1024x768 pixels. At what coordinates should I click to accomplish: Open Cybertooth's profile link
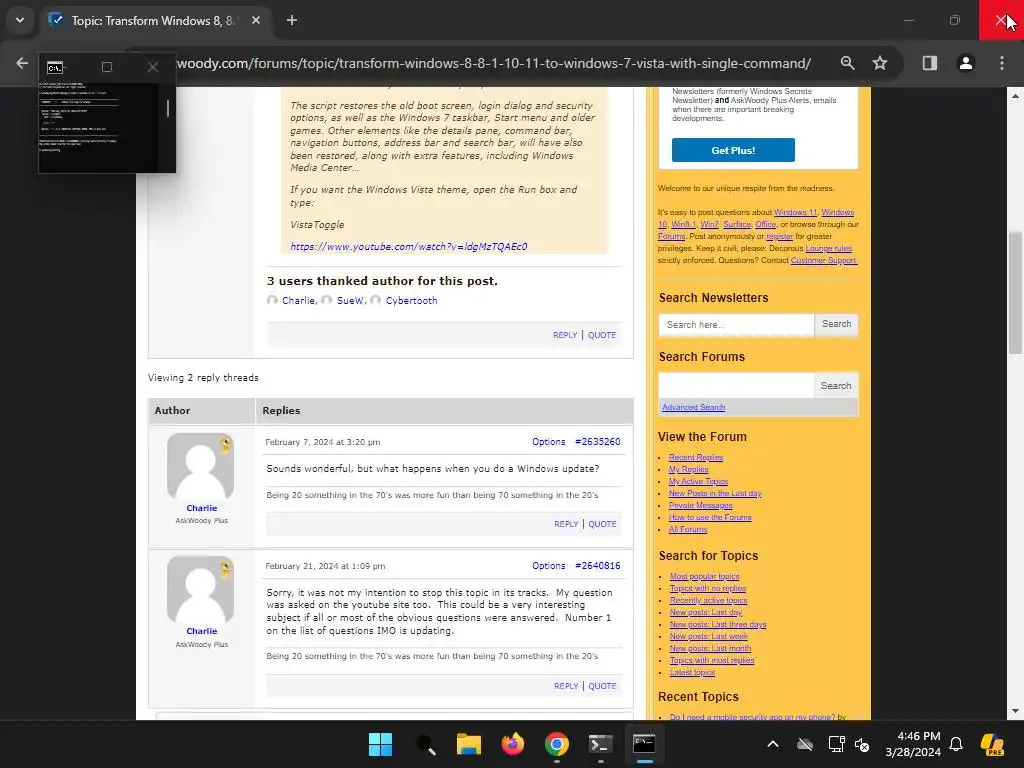(411, 300)
